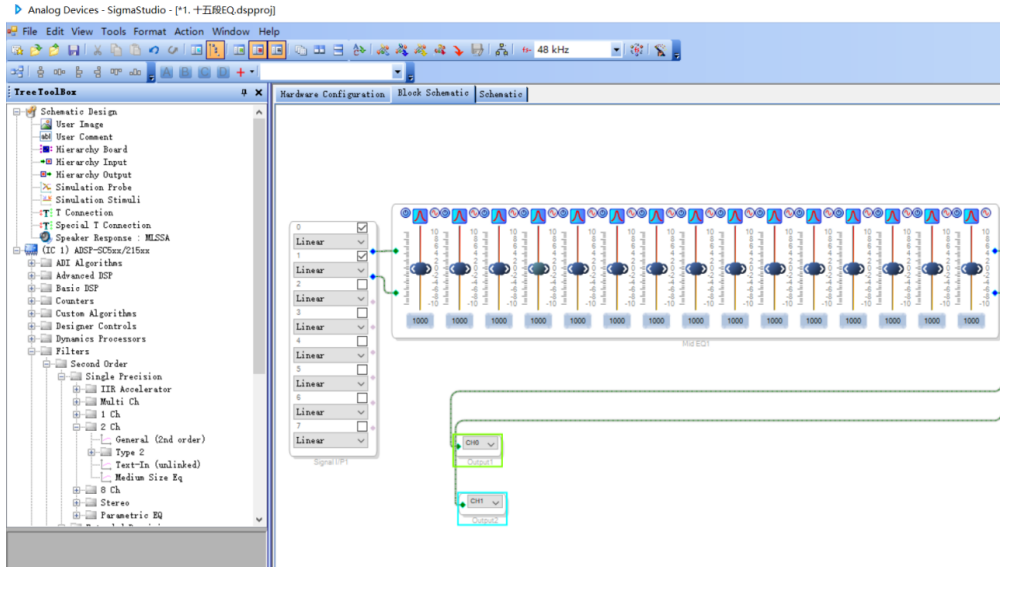Viewport: 1022px width, 589px height.
Task: Enable input channel 4 checkbox
Action: [x=362, y=341]
